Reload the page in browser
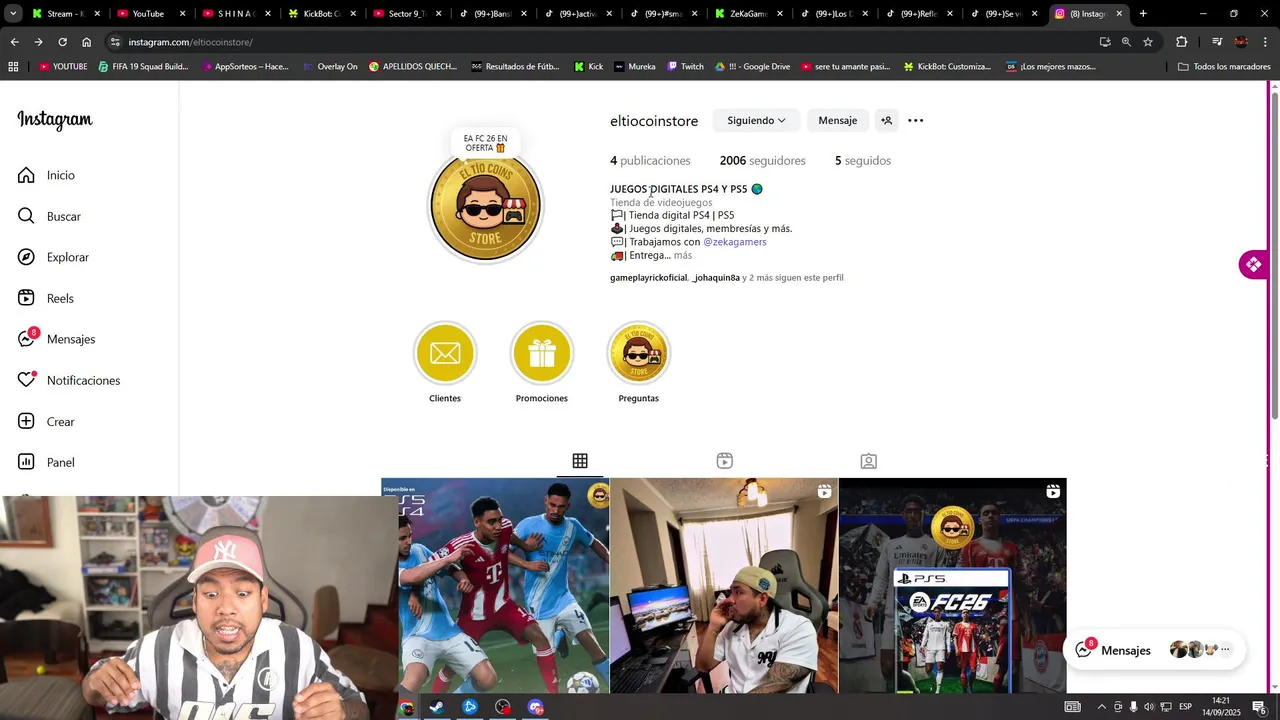 point(62,42)
